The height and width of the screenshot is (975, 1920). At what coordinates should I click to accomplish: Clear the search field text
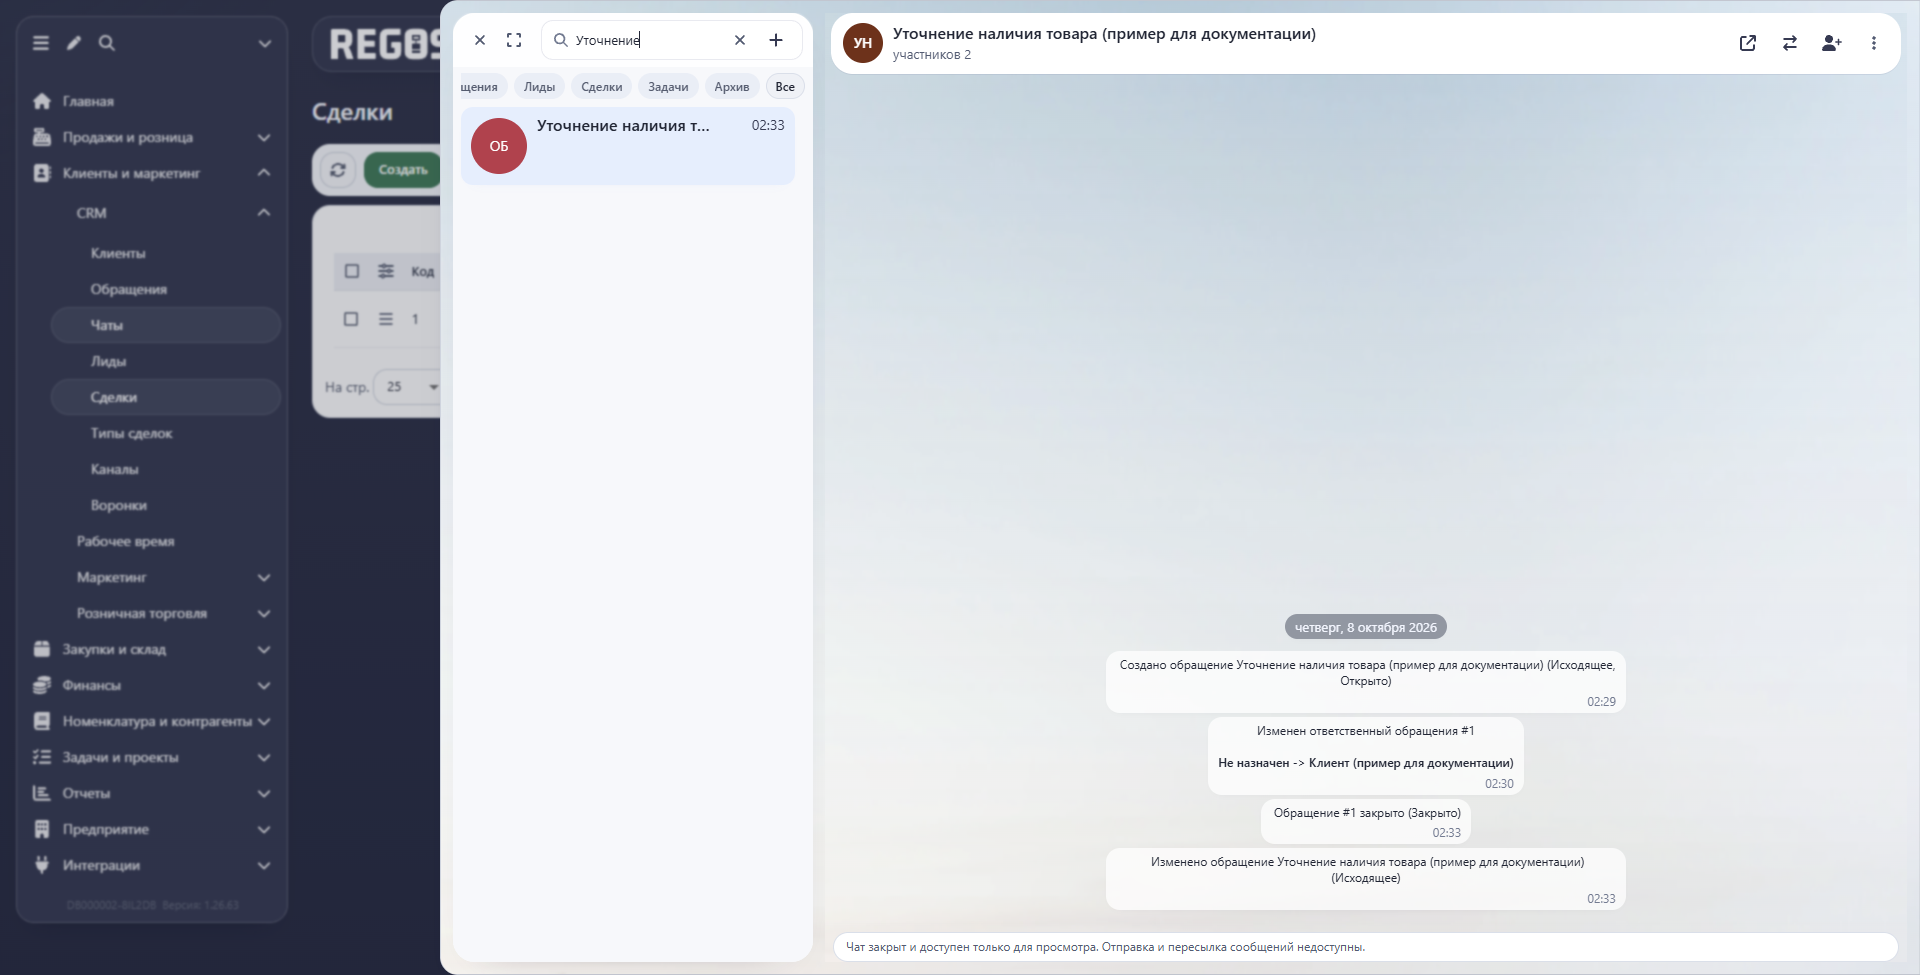click(740, 40)
